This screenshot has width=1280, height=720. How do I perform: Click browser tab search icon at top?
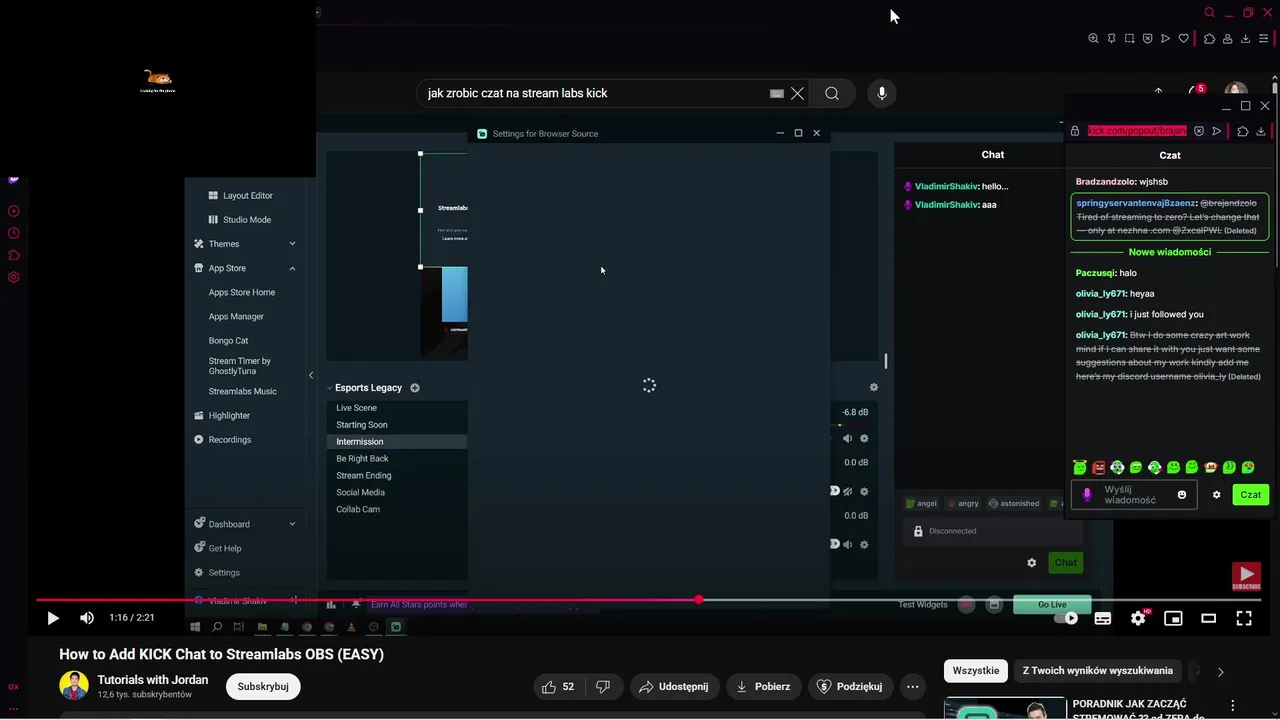[x=1210, y=13]
